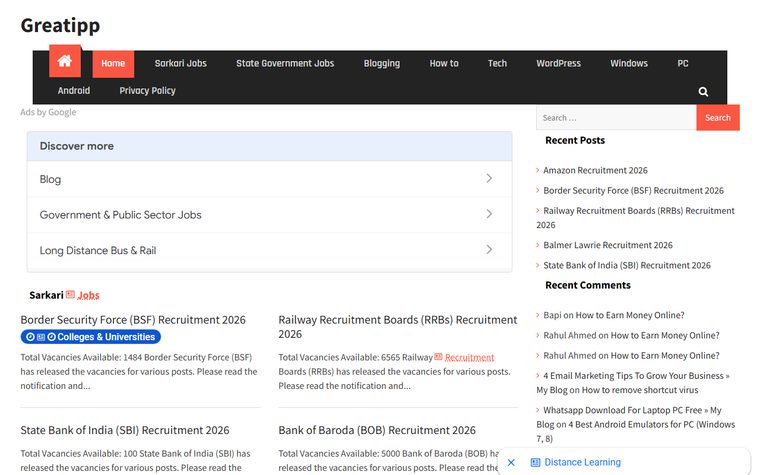Expand Long Distance Bus & Rail chevron

click(489, 250)
